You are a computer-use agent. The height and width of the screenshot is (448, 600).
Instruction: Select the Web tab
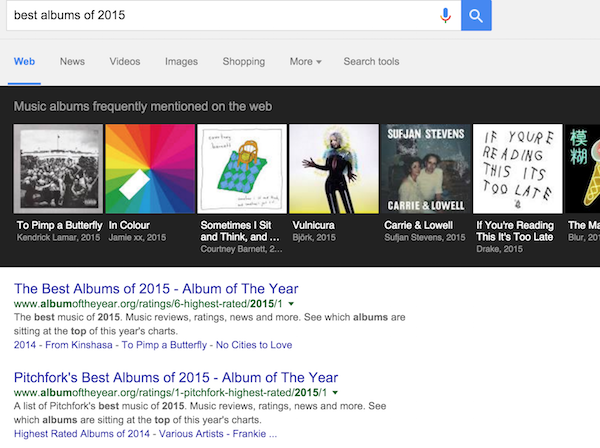(x=24, y=62)
